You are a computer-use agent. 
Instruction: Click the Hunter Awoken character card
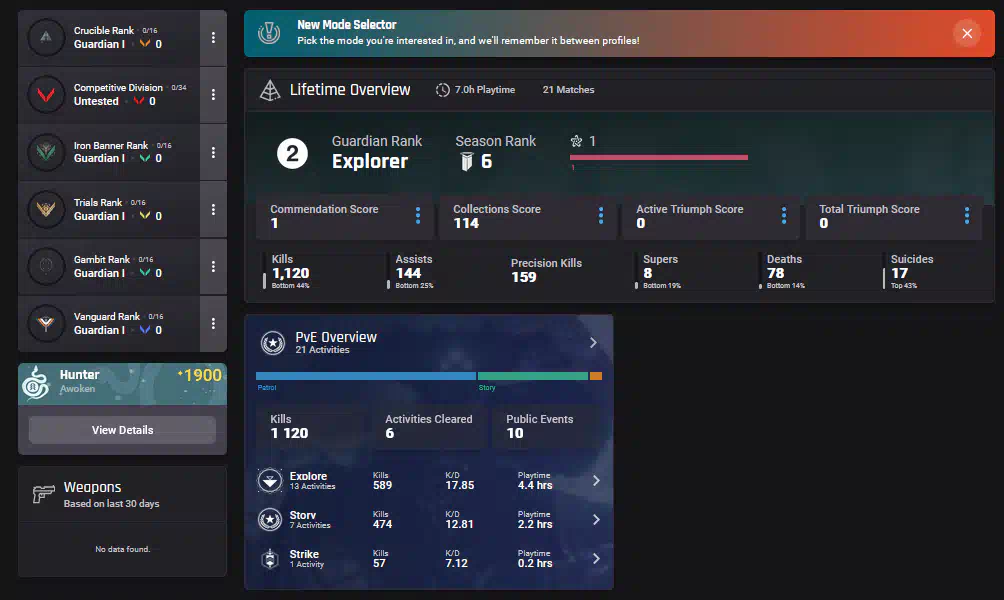click(x=122, y=384)
